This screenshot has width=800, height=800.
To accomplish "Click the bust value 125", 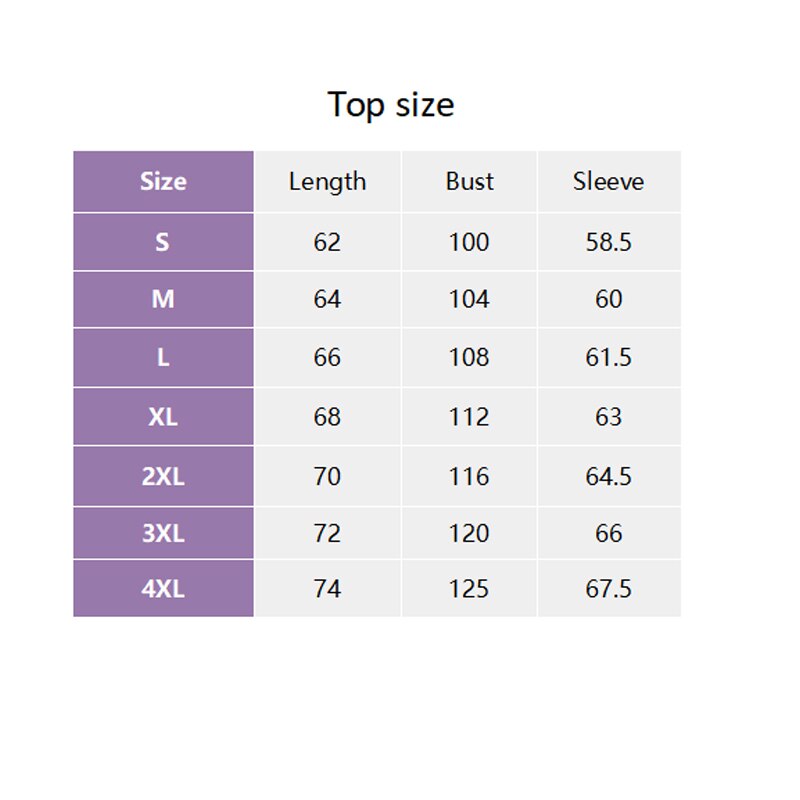I will [x=469, y=589].
